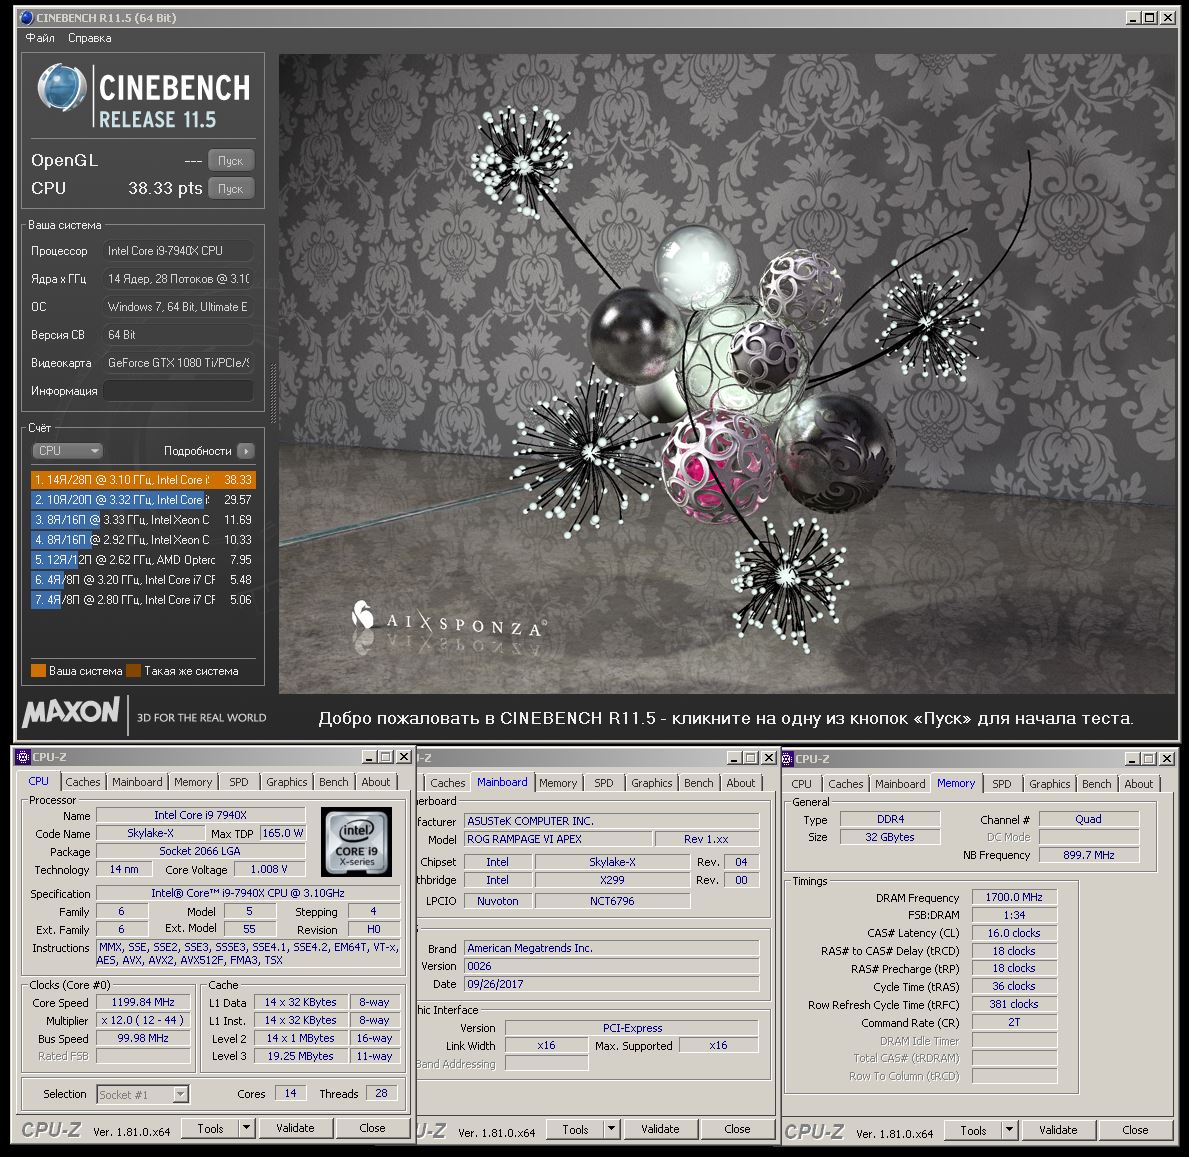Minimize the CPU-Z Memory window

coord(1133,759)
